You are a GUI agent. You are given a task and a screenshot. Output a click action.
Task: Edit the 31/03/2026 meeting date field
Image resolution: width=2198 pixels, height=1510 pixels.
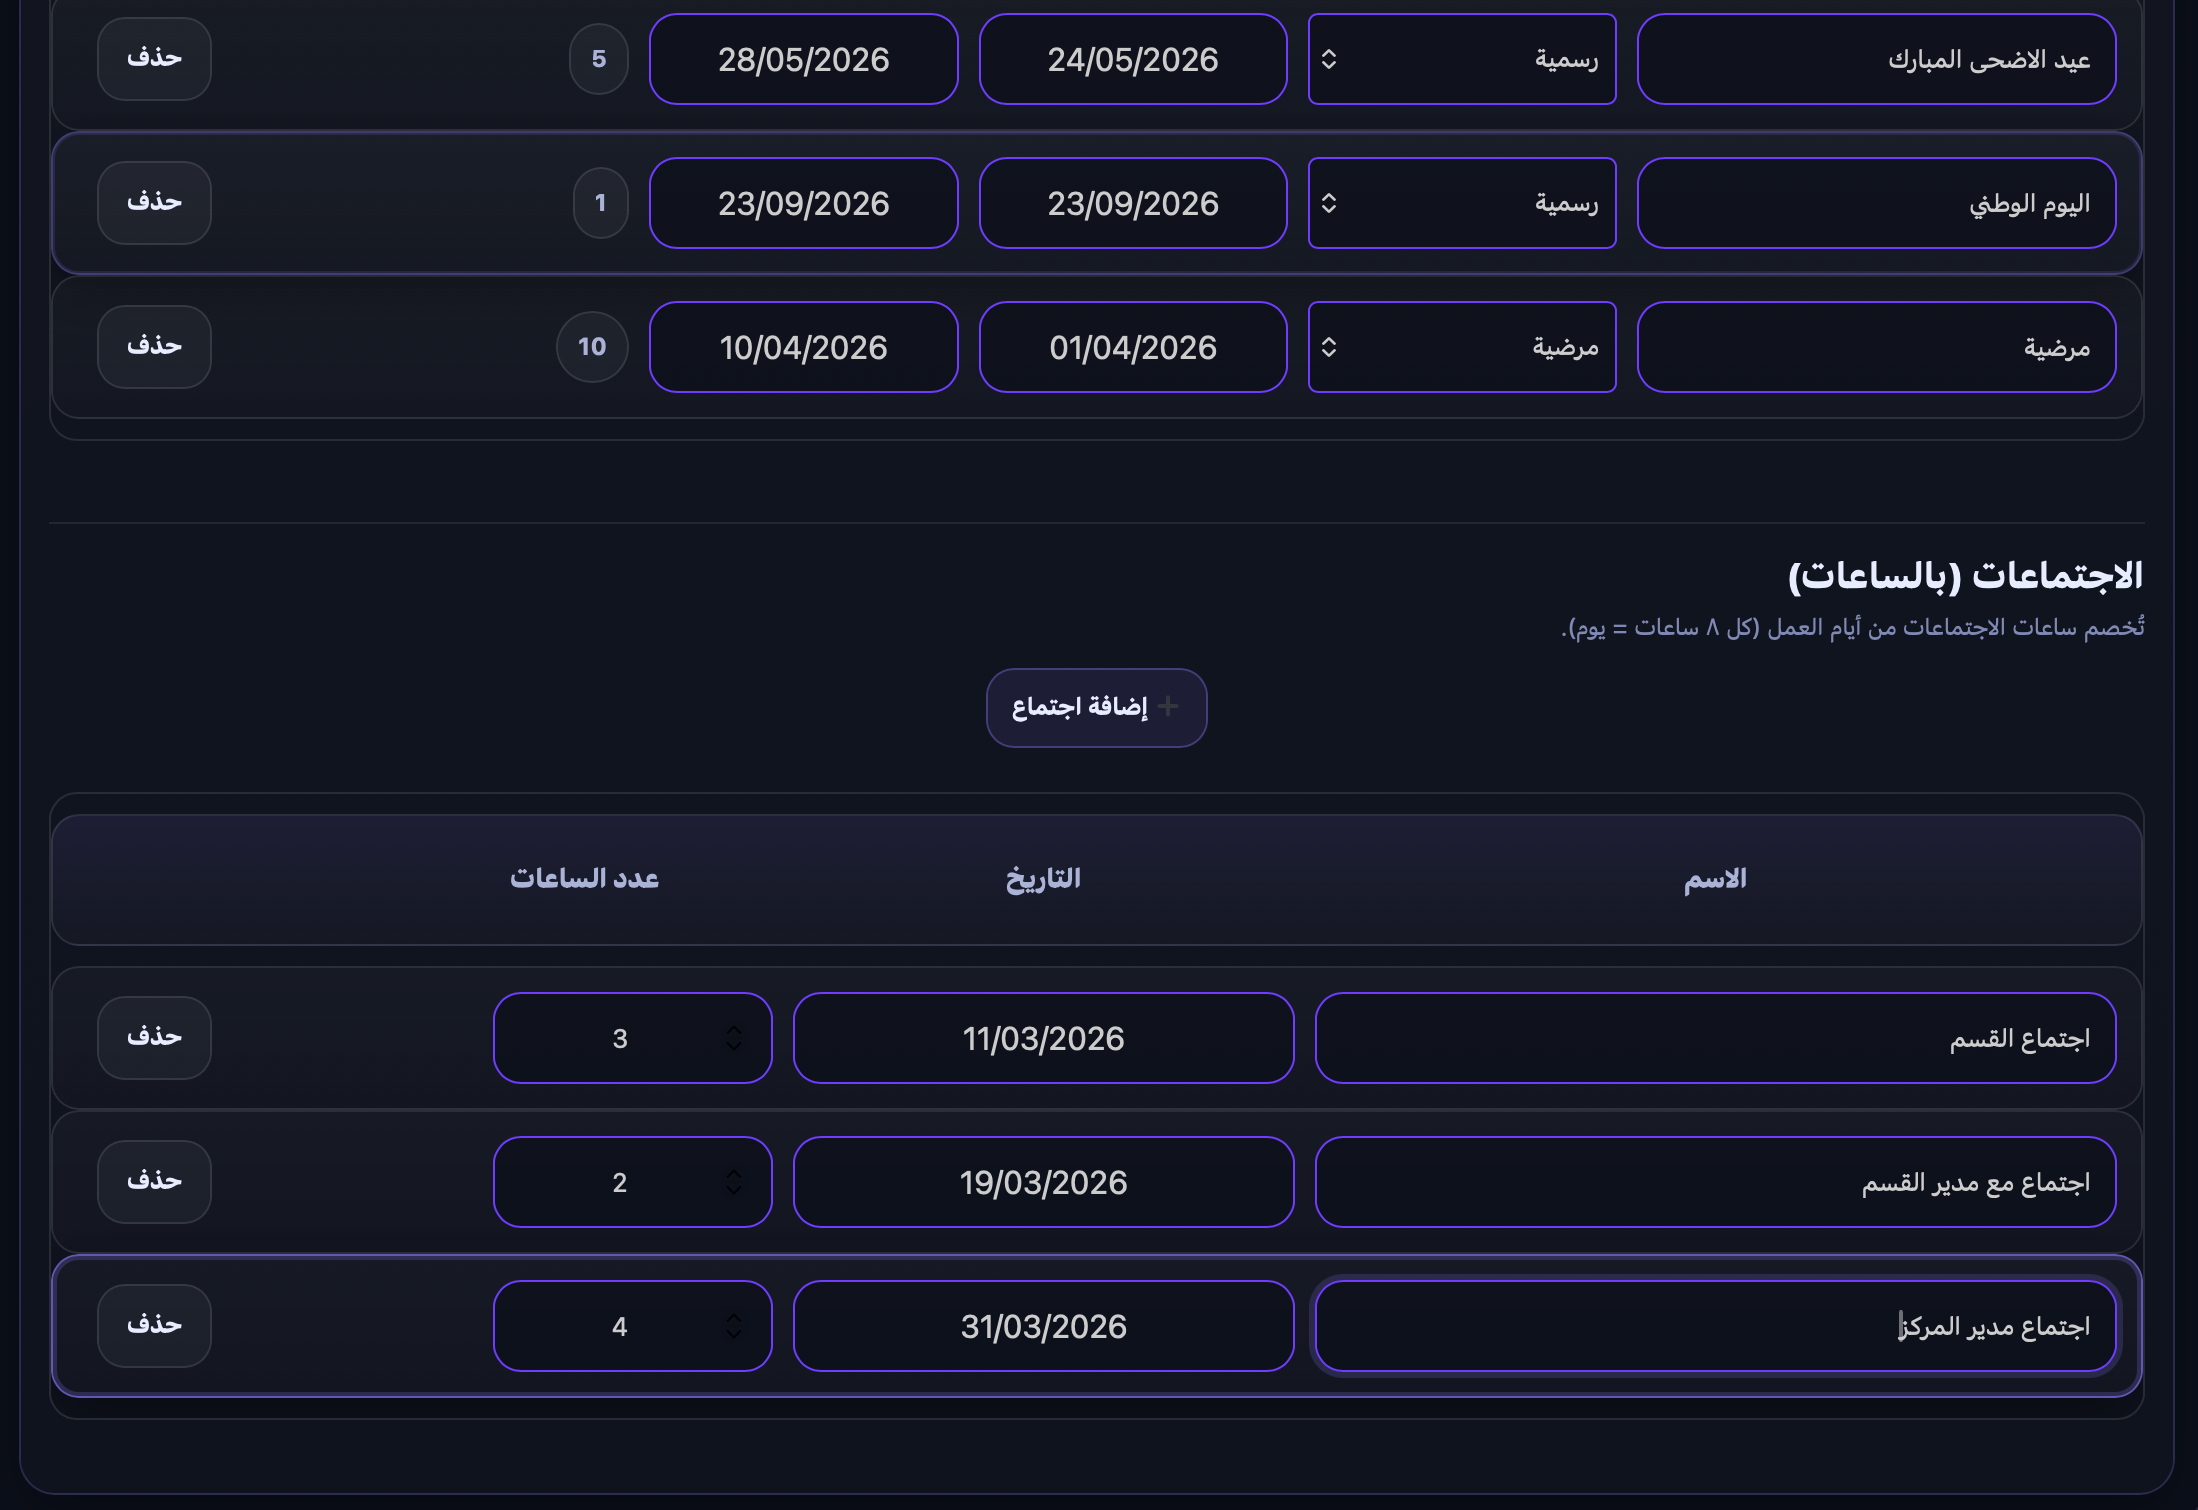1043,1326
